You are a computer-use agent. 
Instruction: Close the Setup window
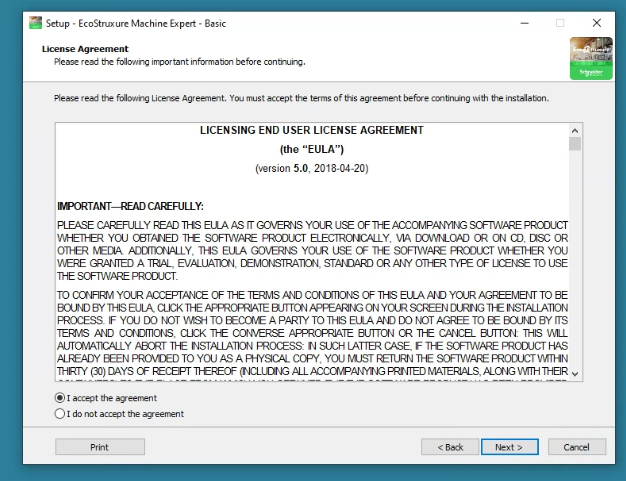click(x=596, y=23)
